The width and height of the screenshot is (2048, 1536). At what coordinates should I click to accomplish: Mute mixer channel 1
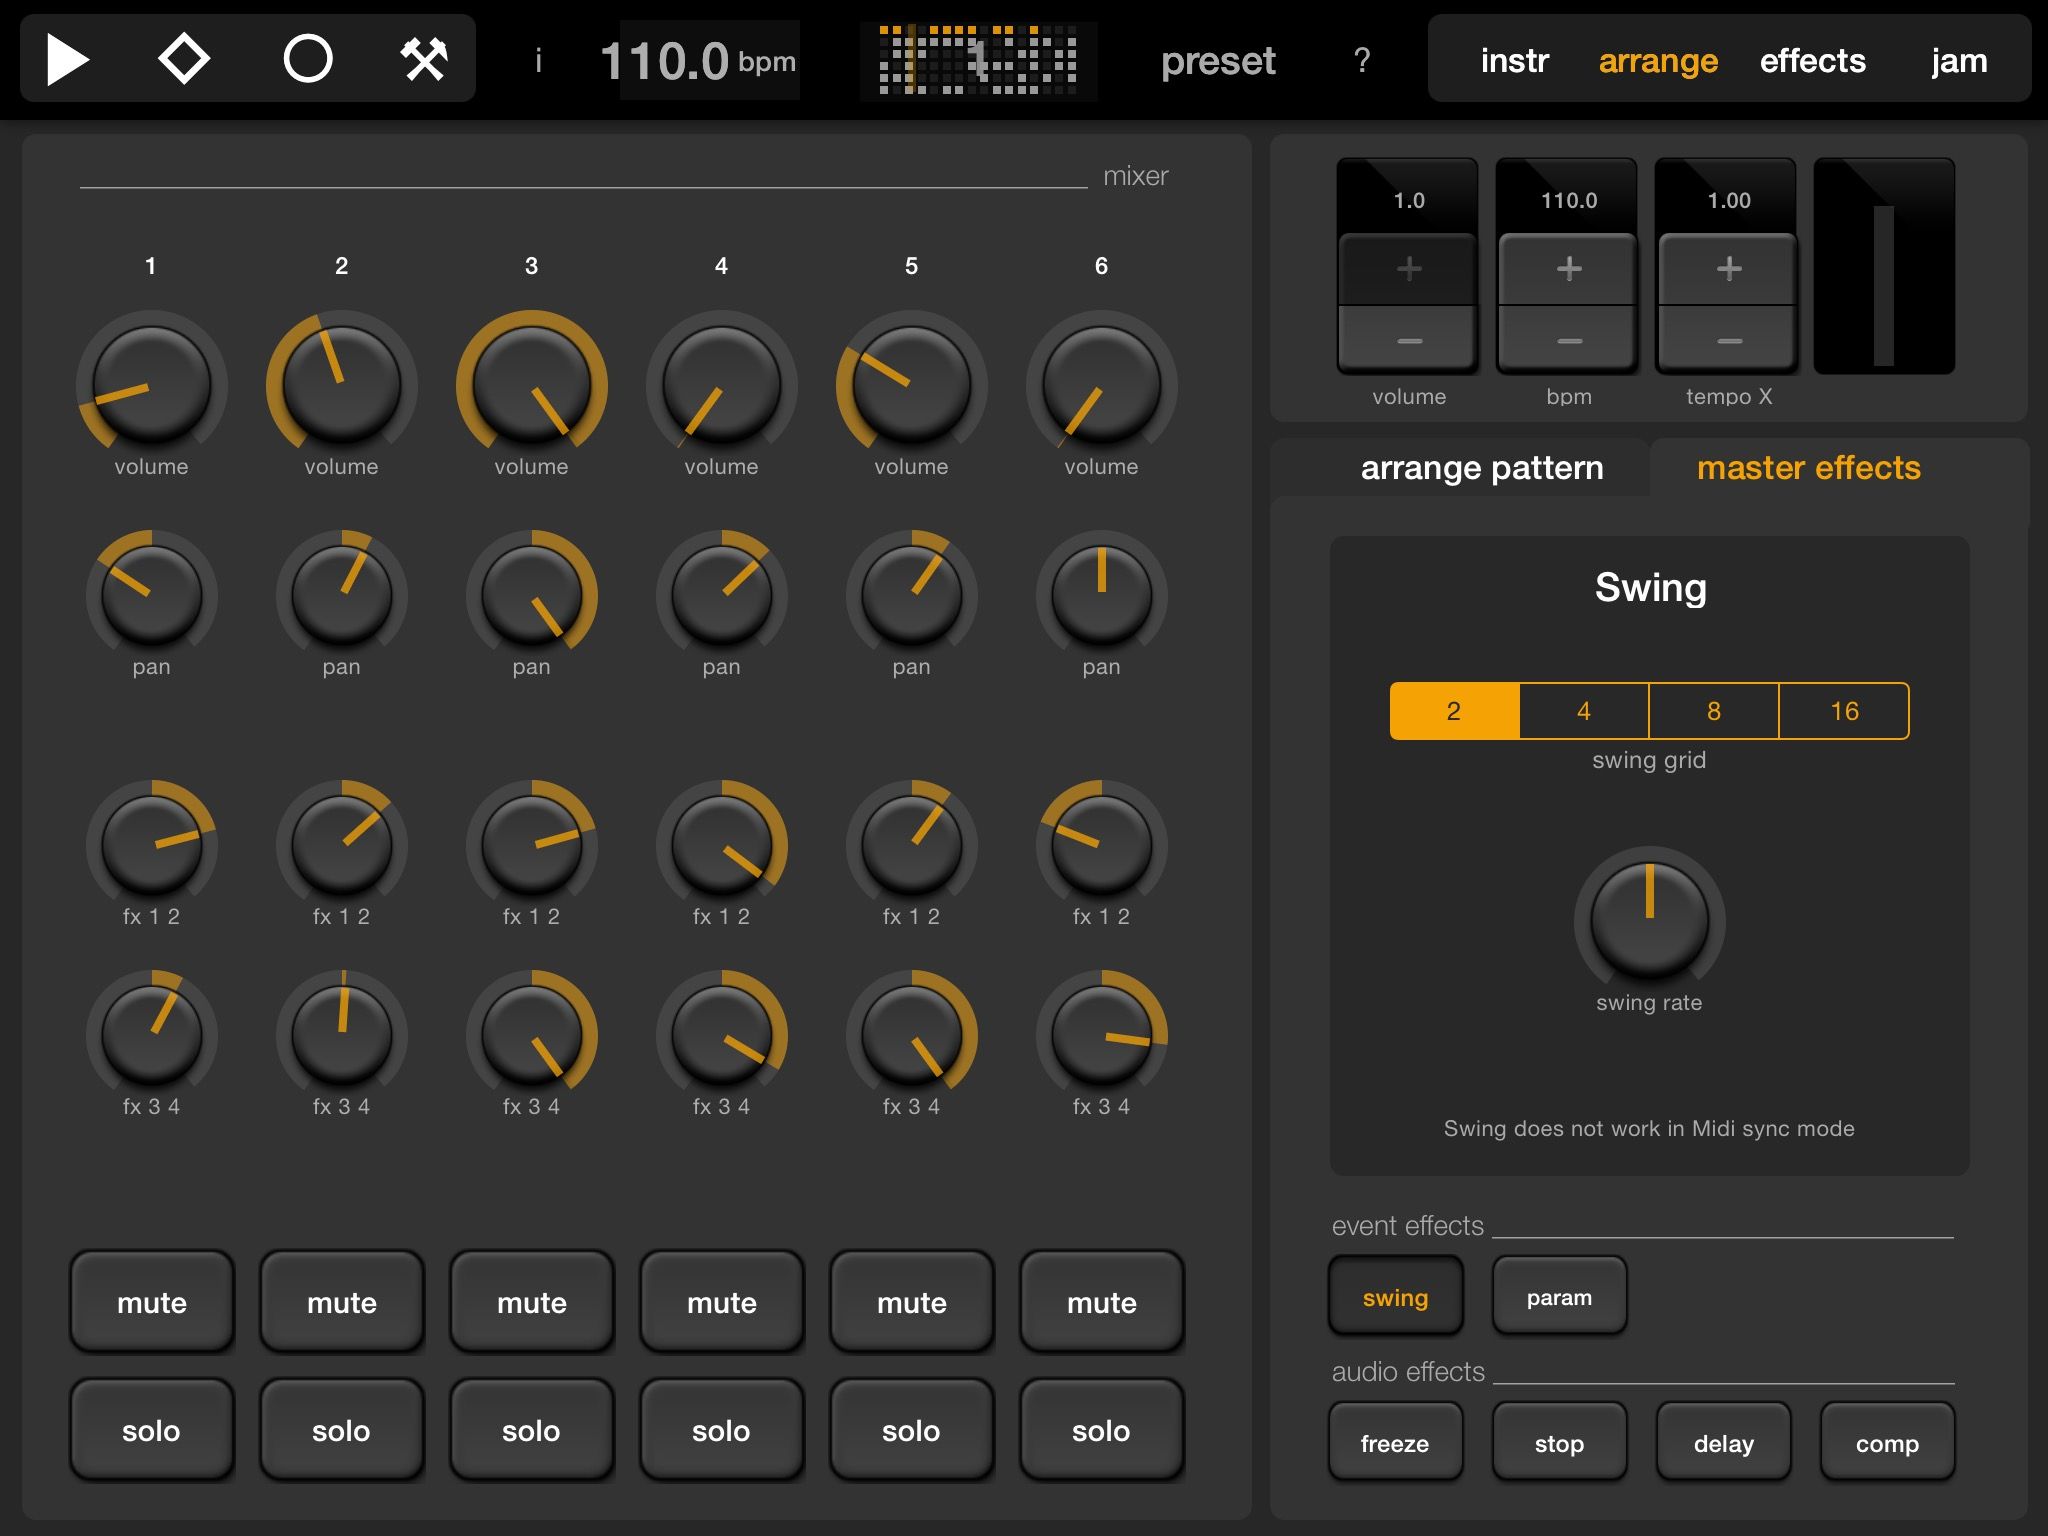152,1302
